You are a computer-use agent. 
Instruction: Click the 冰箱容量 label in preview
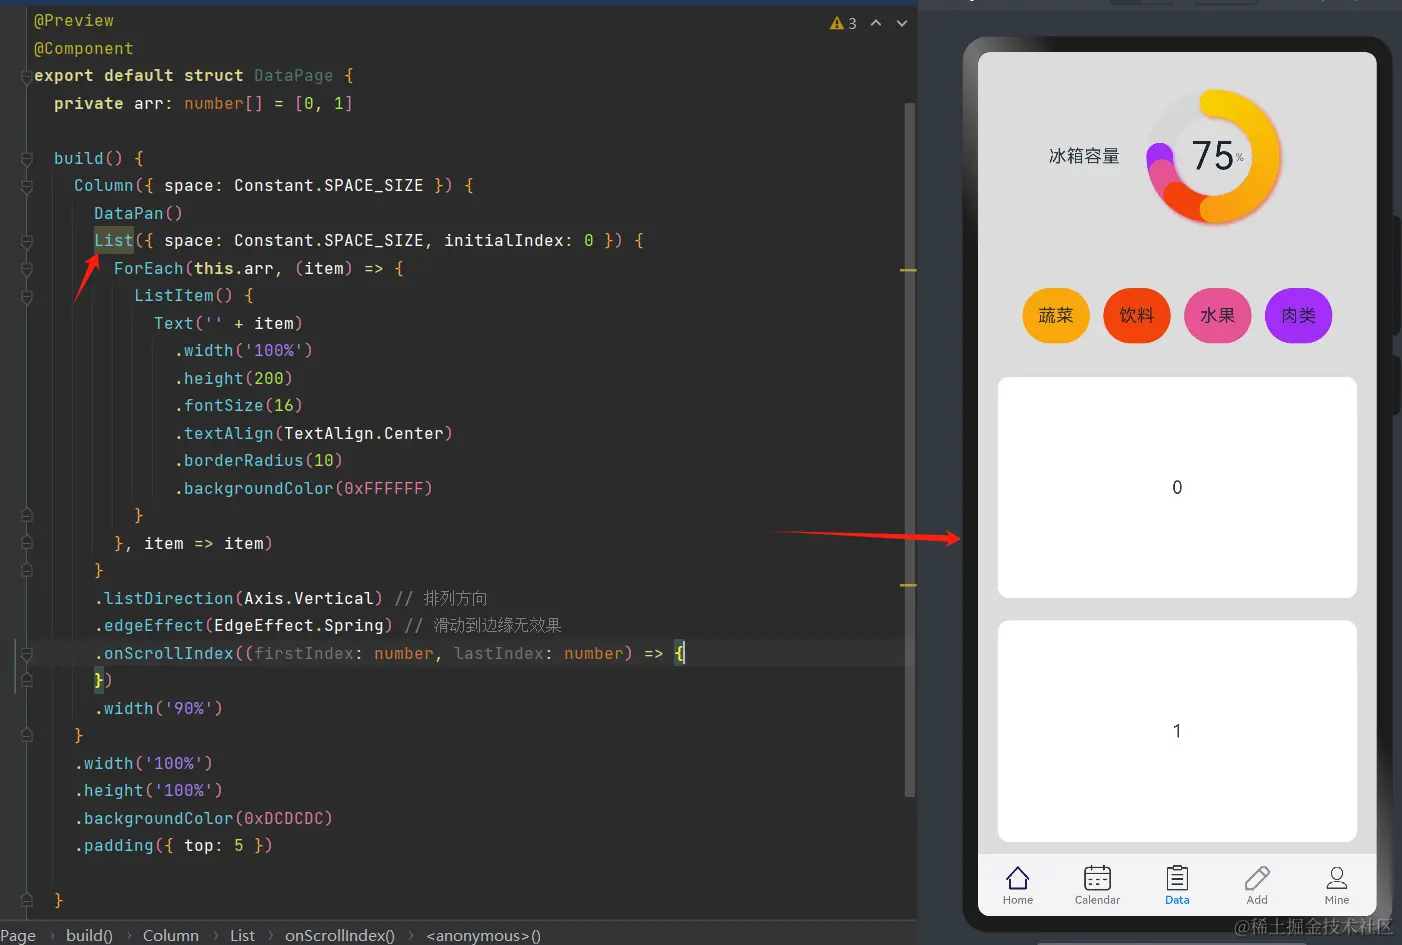tap(1084, 156)
